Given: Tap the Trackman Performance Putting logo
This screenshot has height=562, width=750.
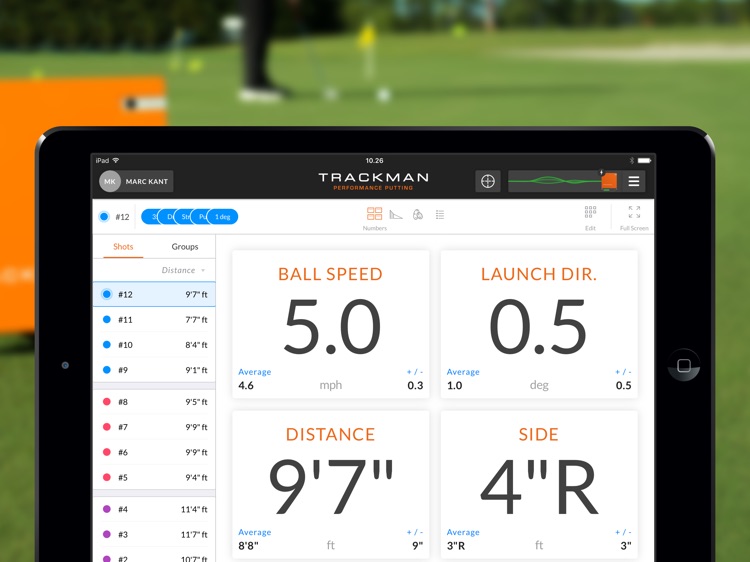Looking at the screenshot, I should click(x=374, y=181).
